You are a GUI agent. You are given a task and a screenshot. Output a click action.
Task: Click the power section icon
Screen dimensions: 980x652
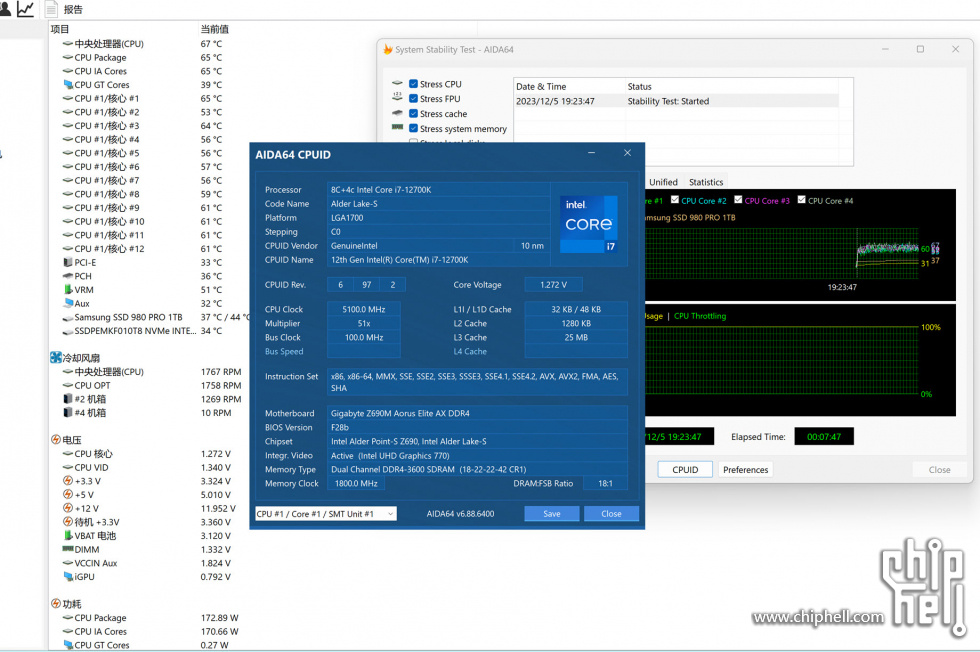click(56, 604)
